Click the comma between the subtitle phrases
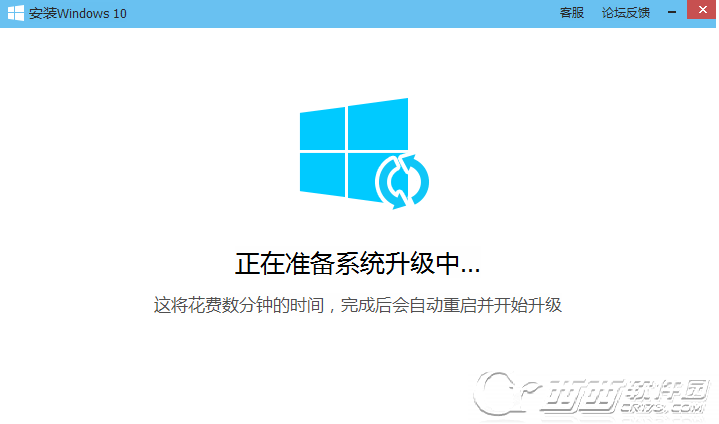This screenshot has width=719, height=424. [x=332, y=310]
